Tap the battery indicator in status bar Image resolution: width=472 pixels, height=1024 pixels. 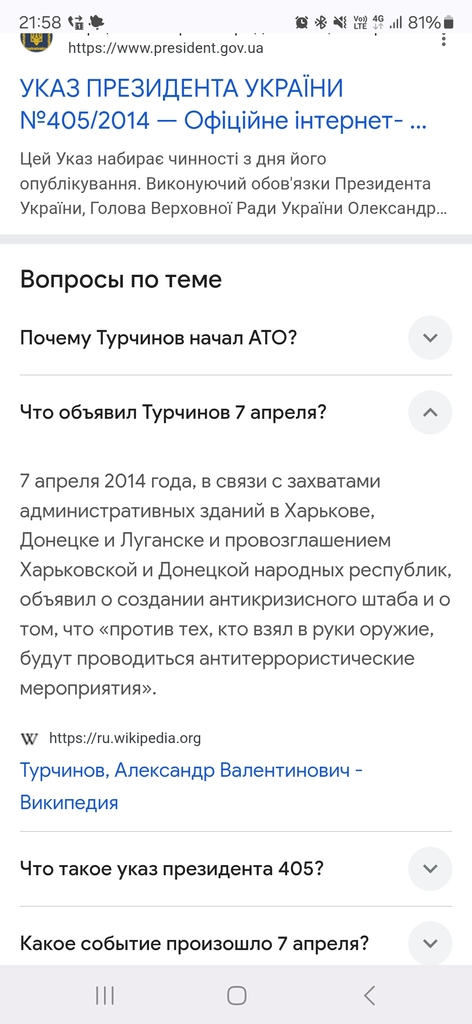pos(448,23)
